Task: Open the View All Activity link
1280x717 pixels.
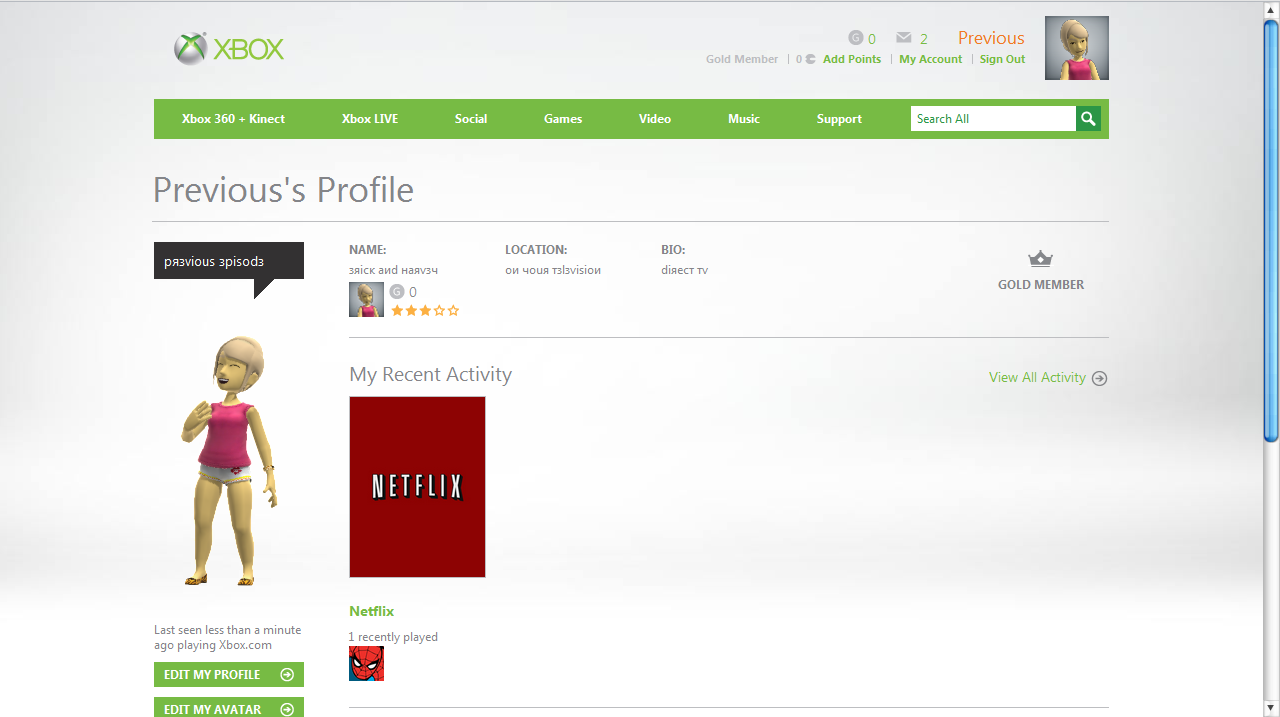Action: click(1037, 377)
